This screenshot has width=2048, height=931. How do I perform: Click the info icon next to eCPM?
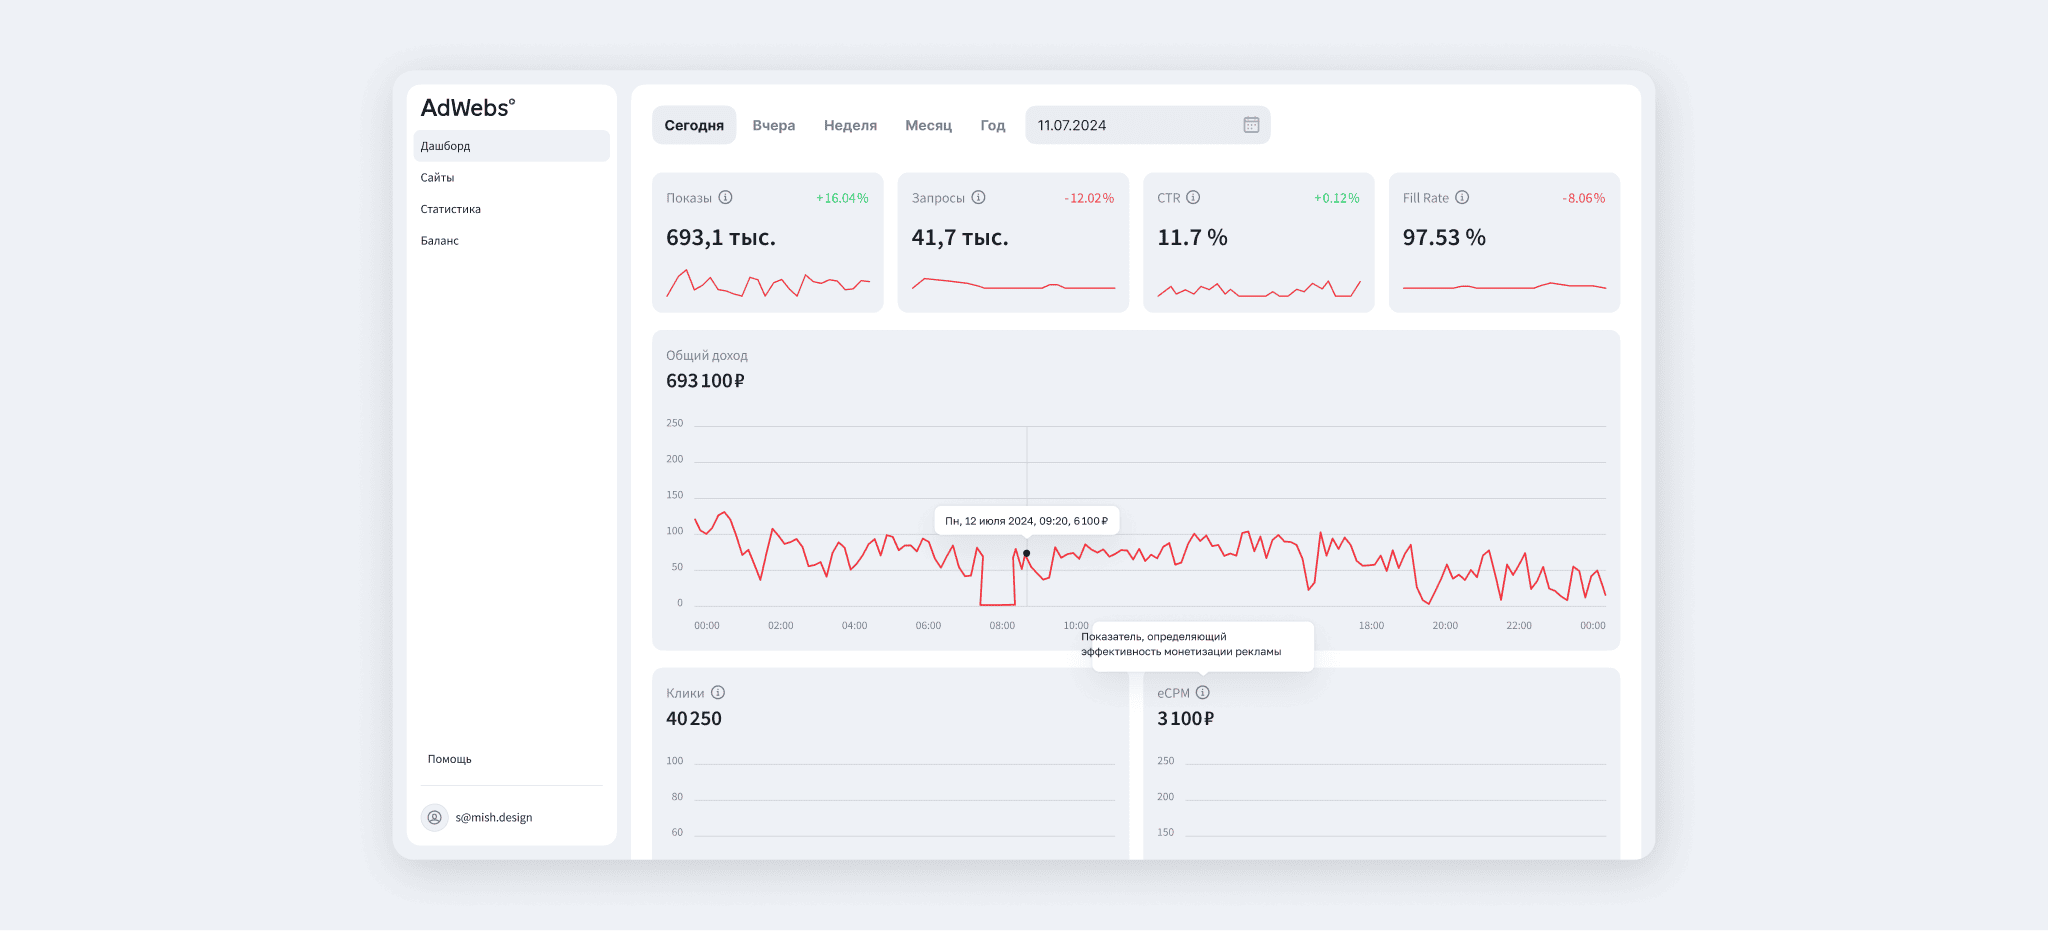tap(1203, 693)
